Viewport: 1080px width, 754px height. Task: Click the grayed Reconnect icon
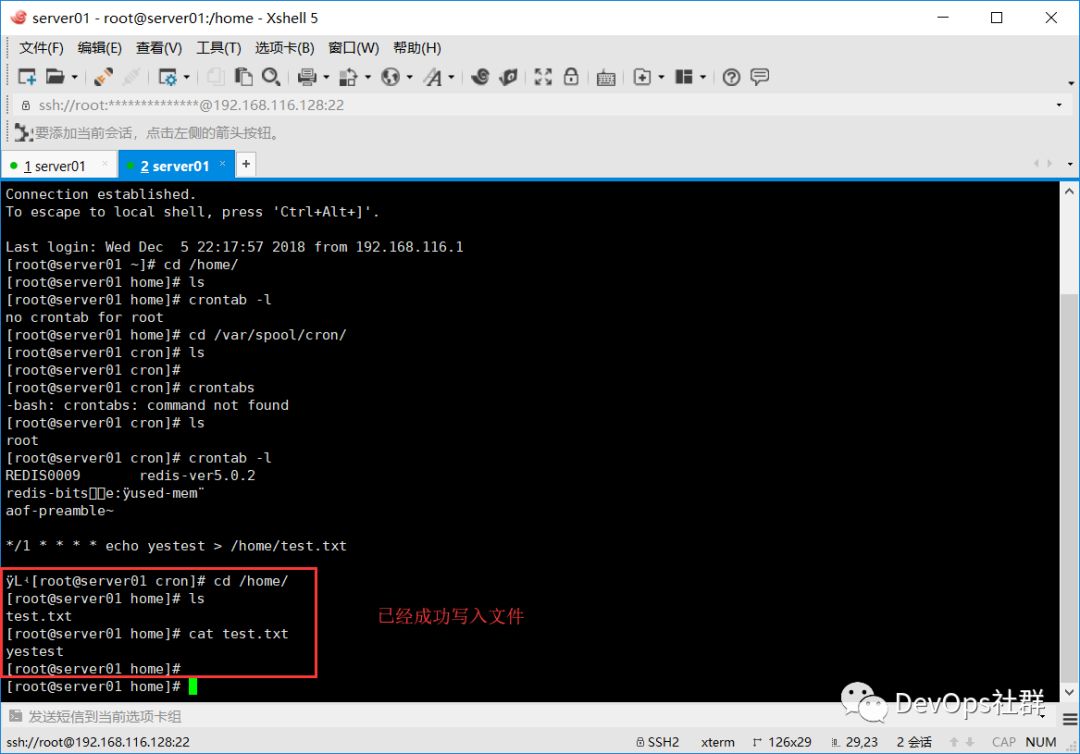pyautogui.click(x=132, y=77)
